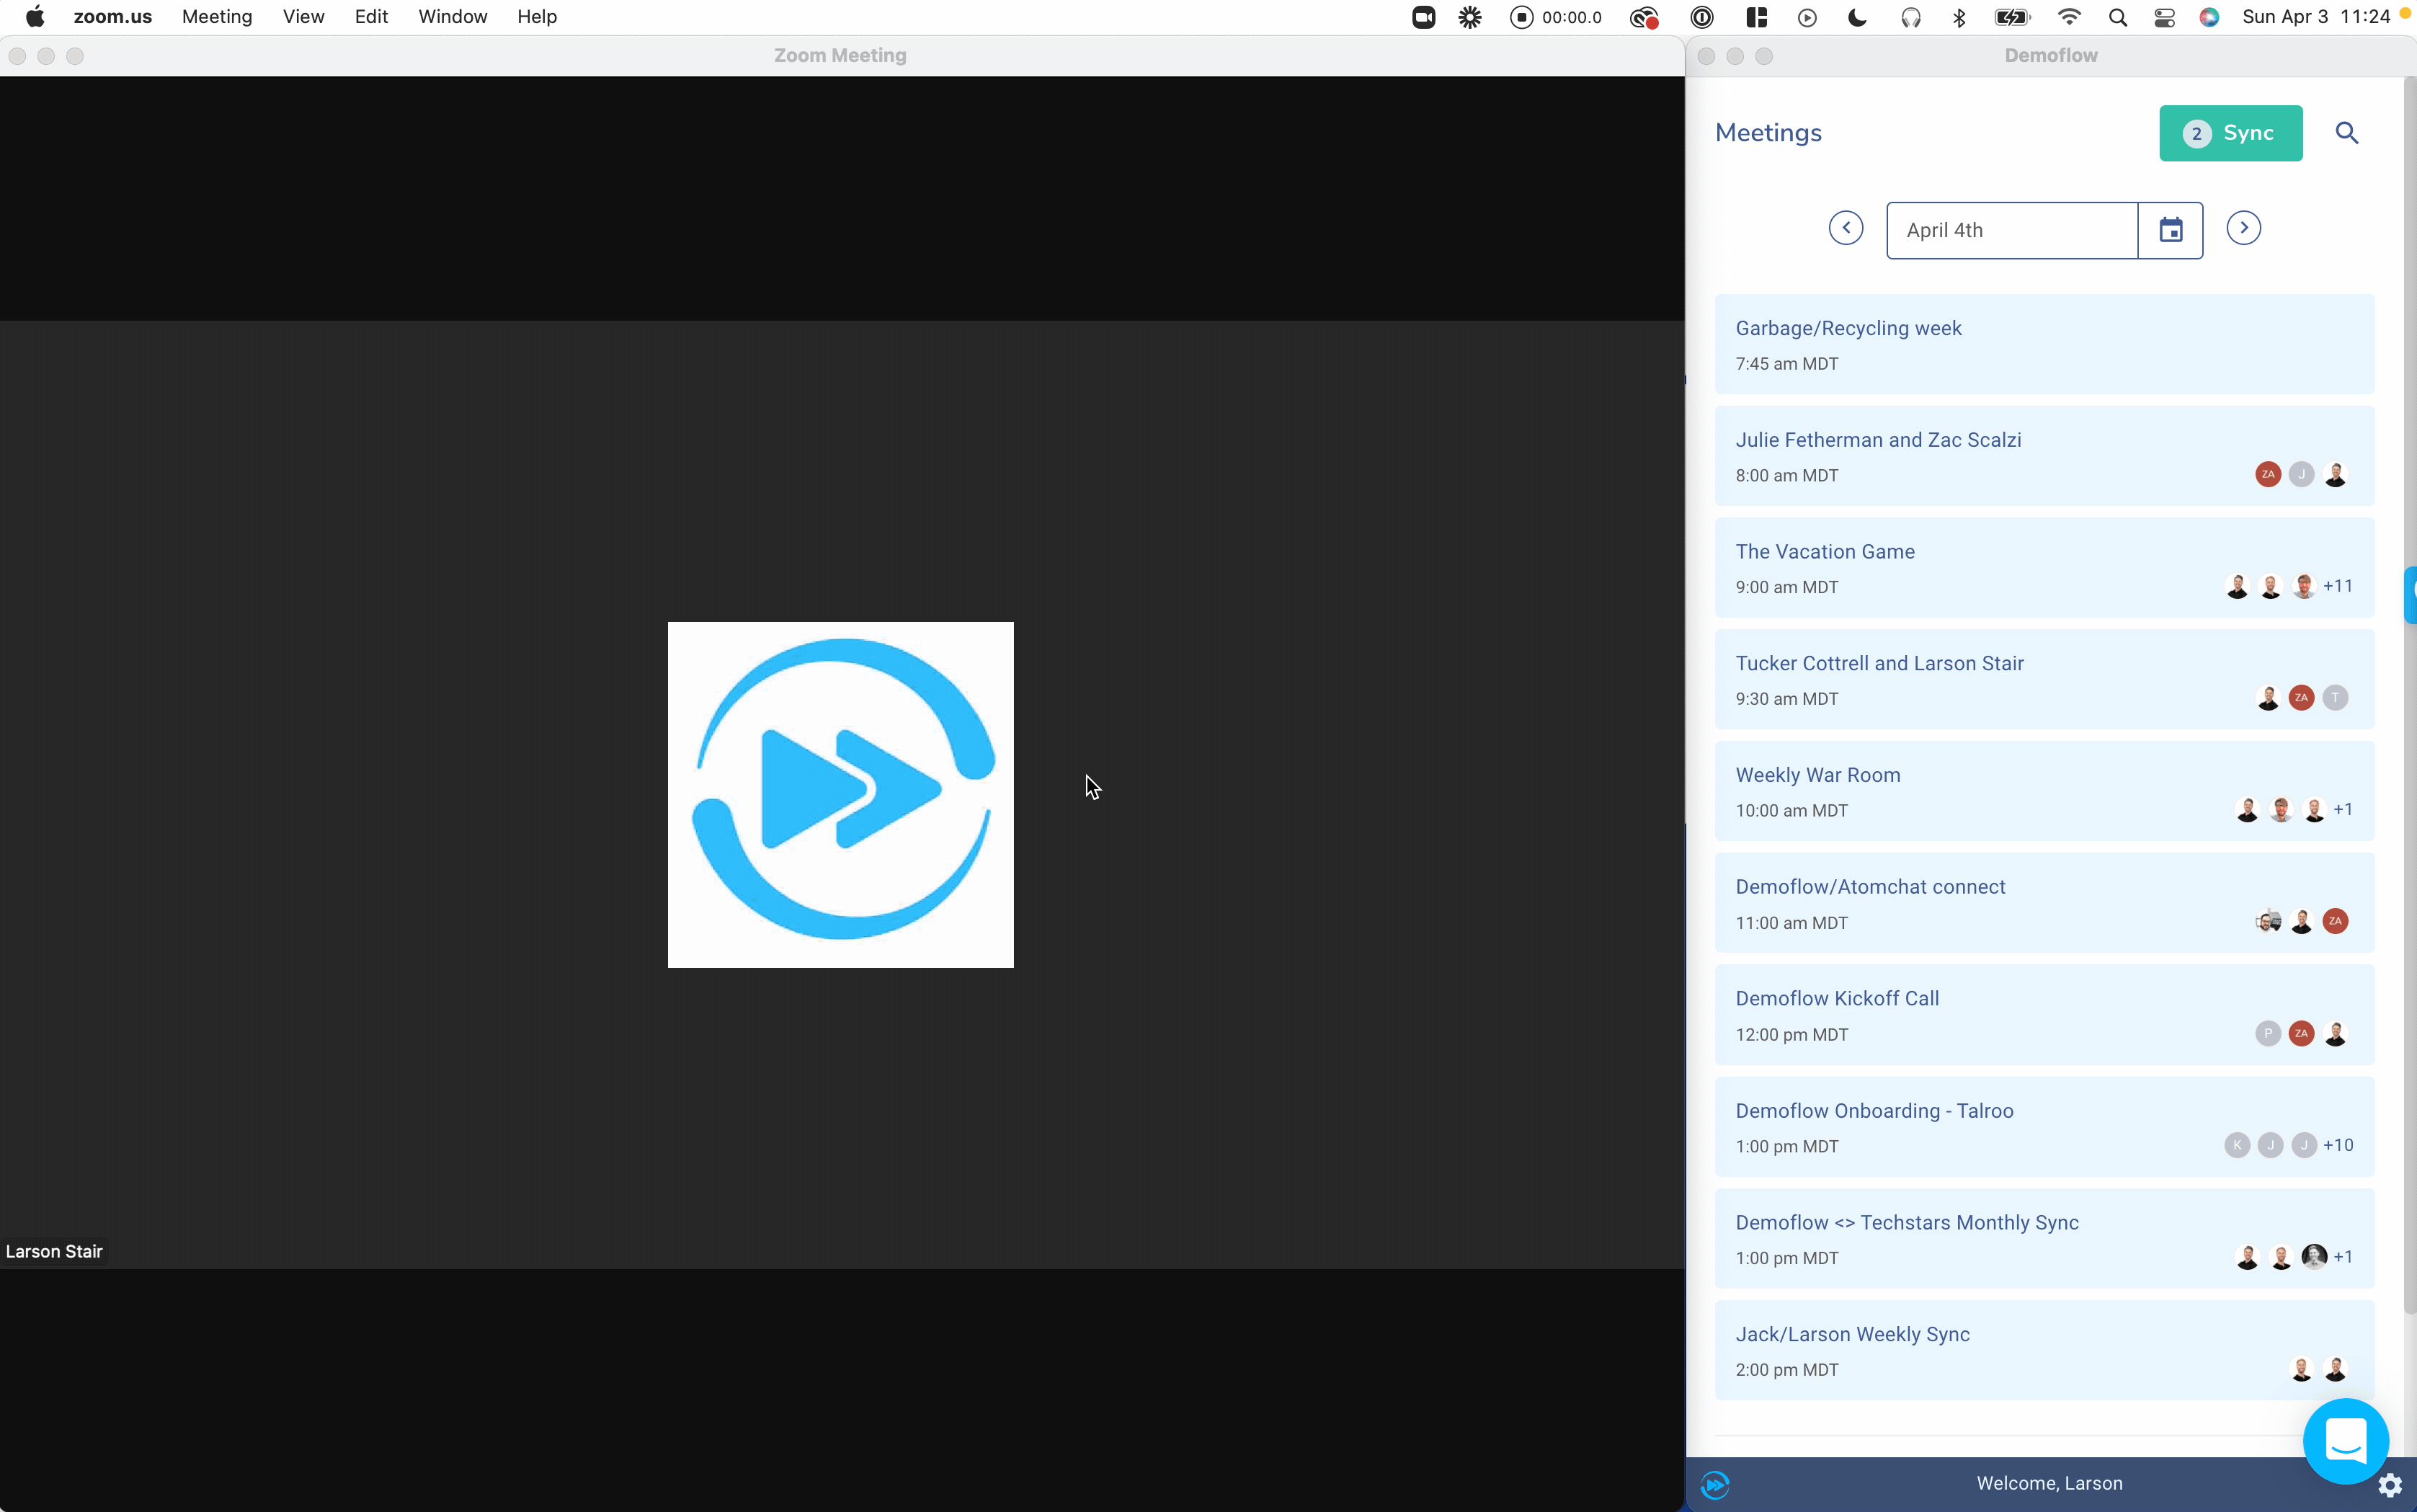Click the ZA avatar on Julie Fetherman meeting

click(2267, 474)
